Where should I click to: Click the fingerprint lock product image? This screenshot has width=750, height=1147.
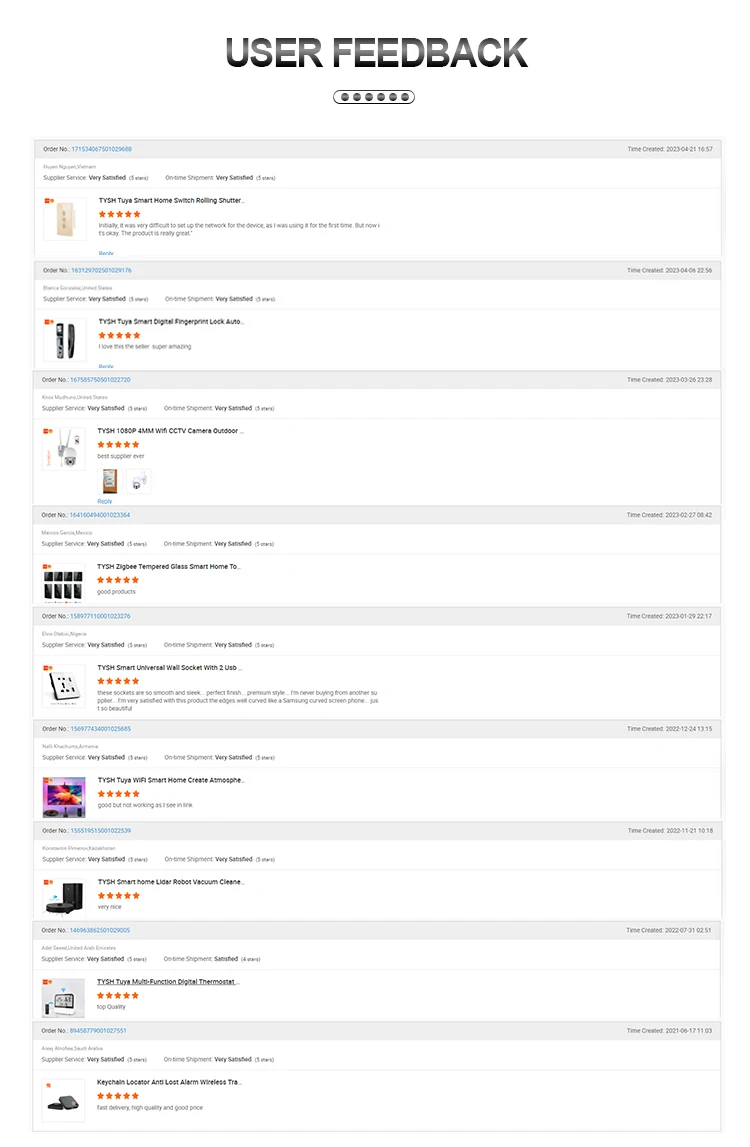[64, 340]
